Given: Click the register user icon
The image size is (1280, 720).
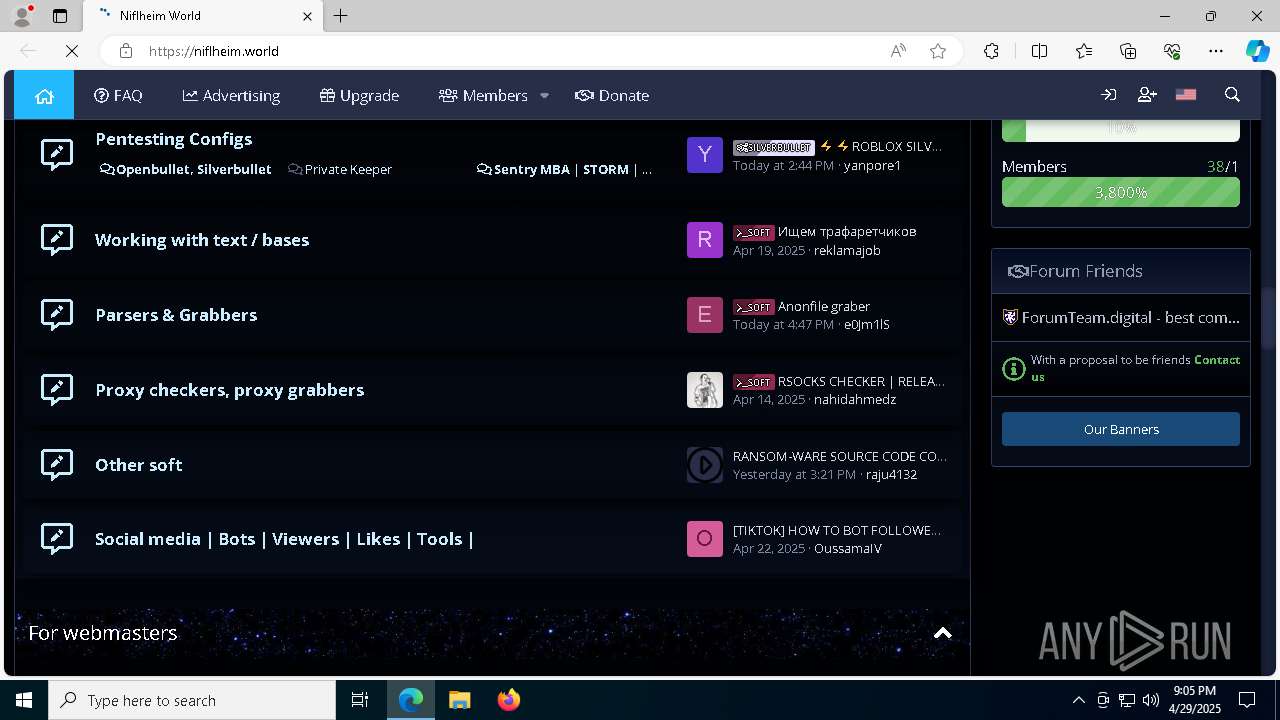Looking at the screenshot, I should coord(1147,95).
